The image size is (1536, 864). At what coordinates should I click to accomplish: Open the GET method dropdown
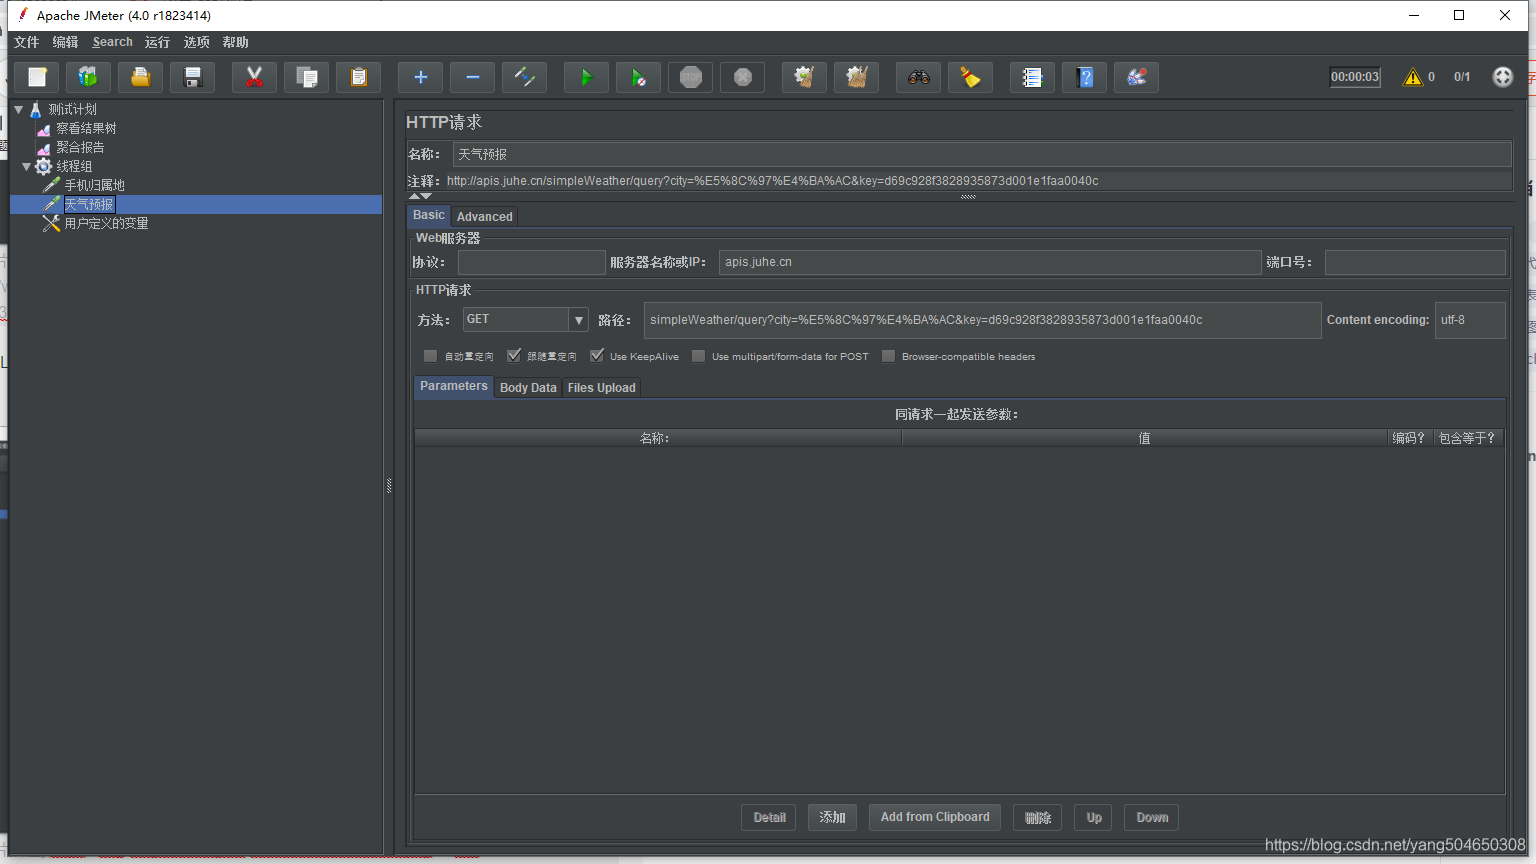coord(578,320)
